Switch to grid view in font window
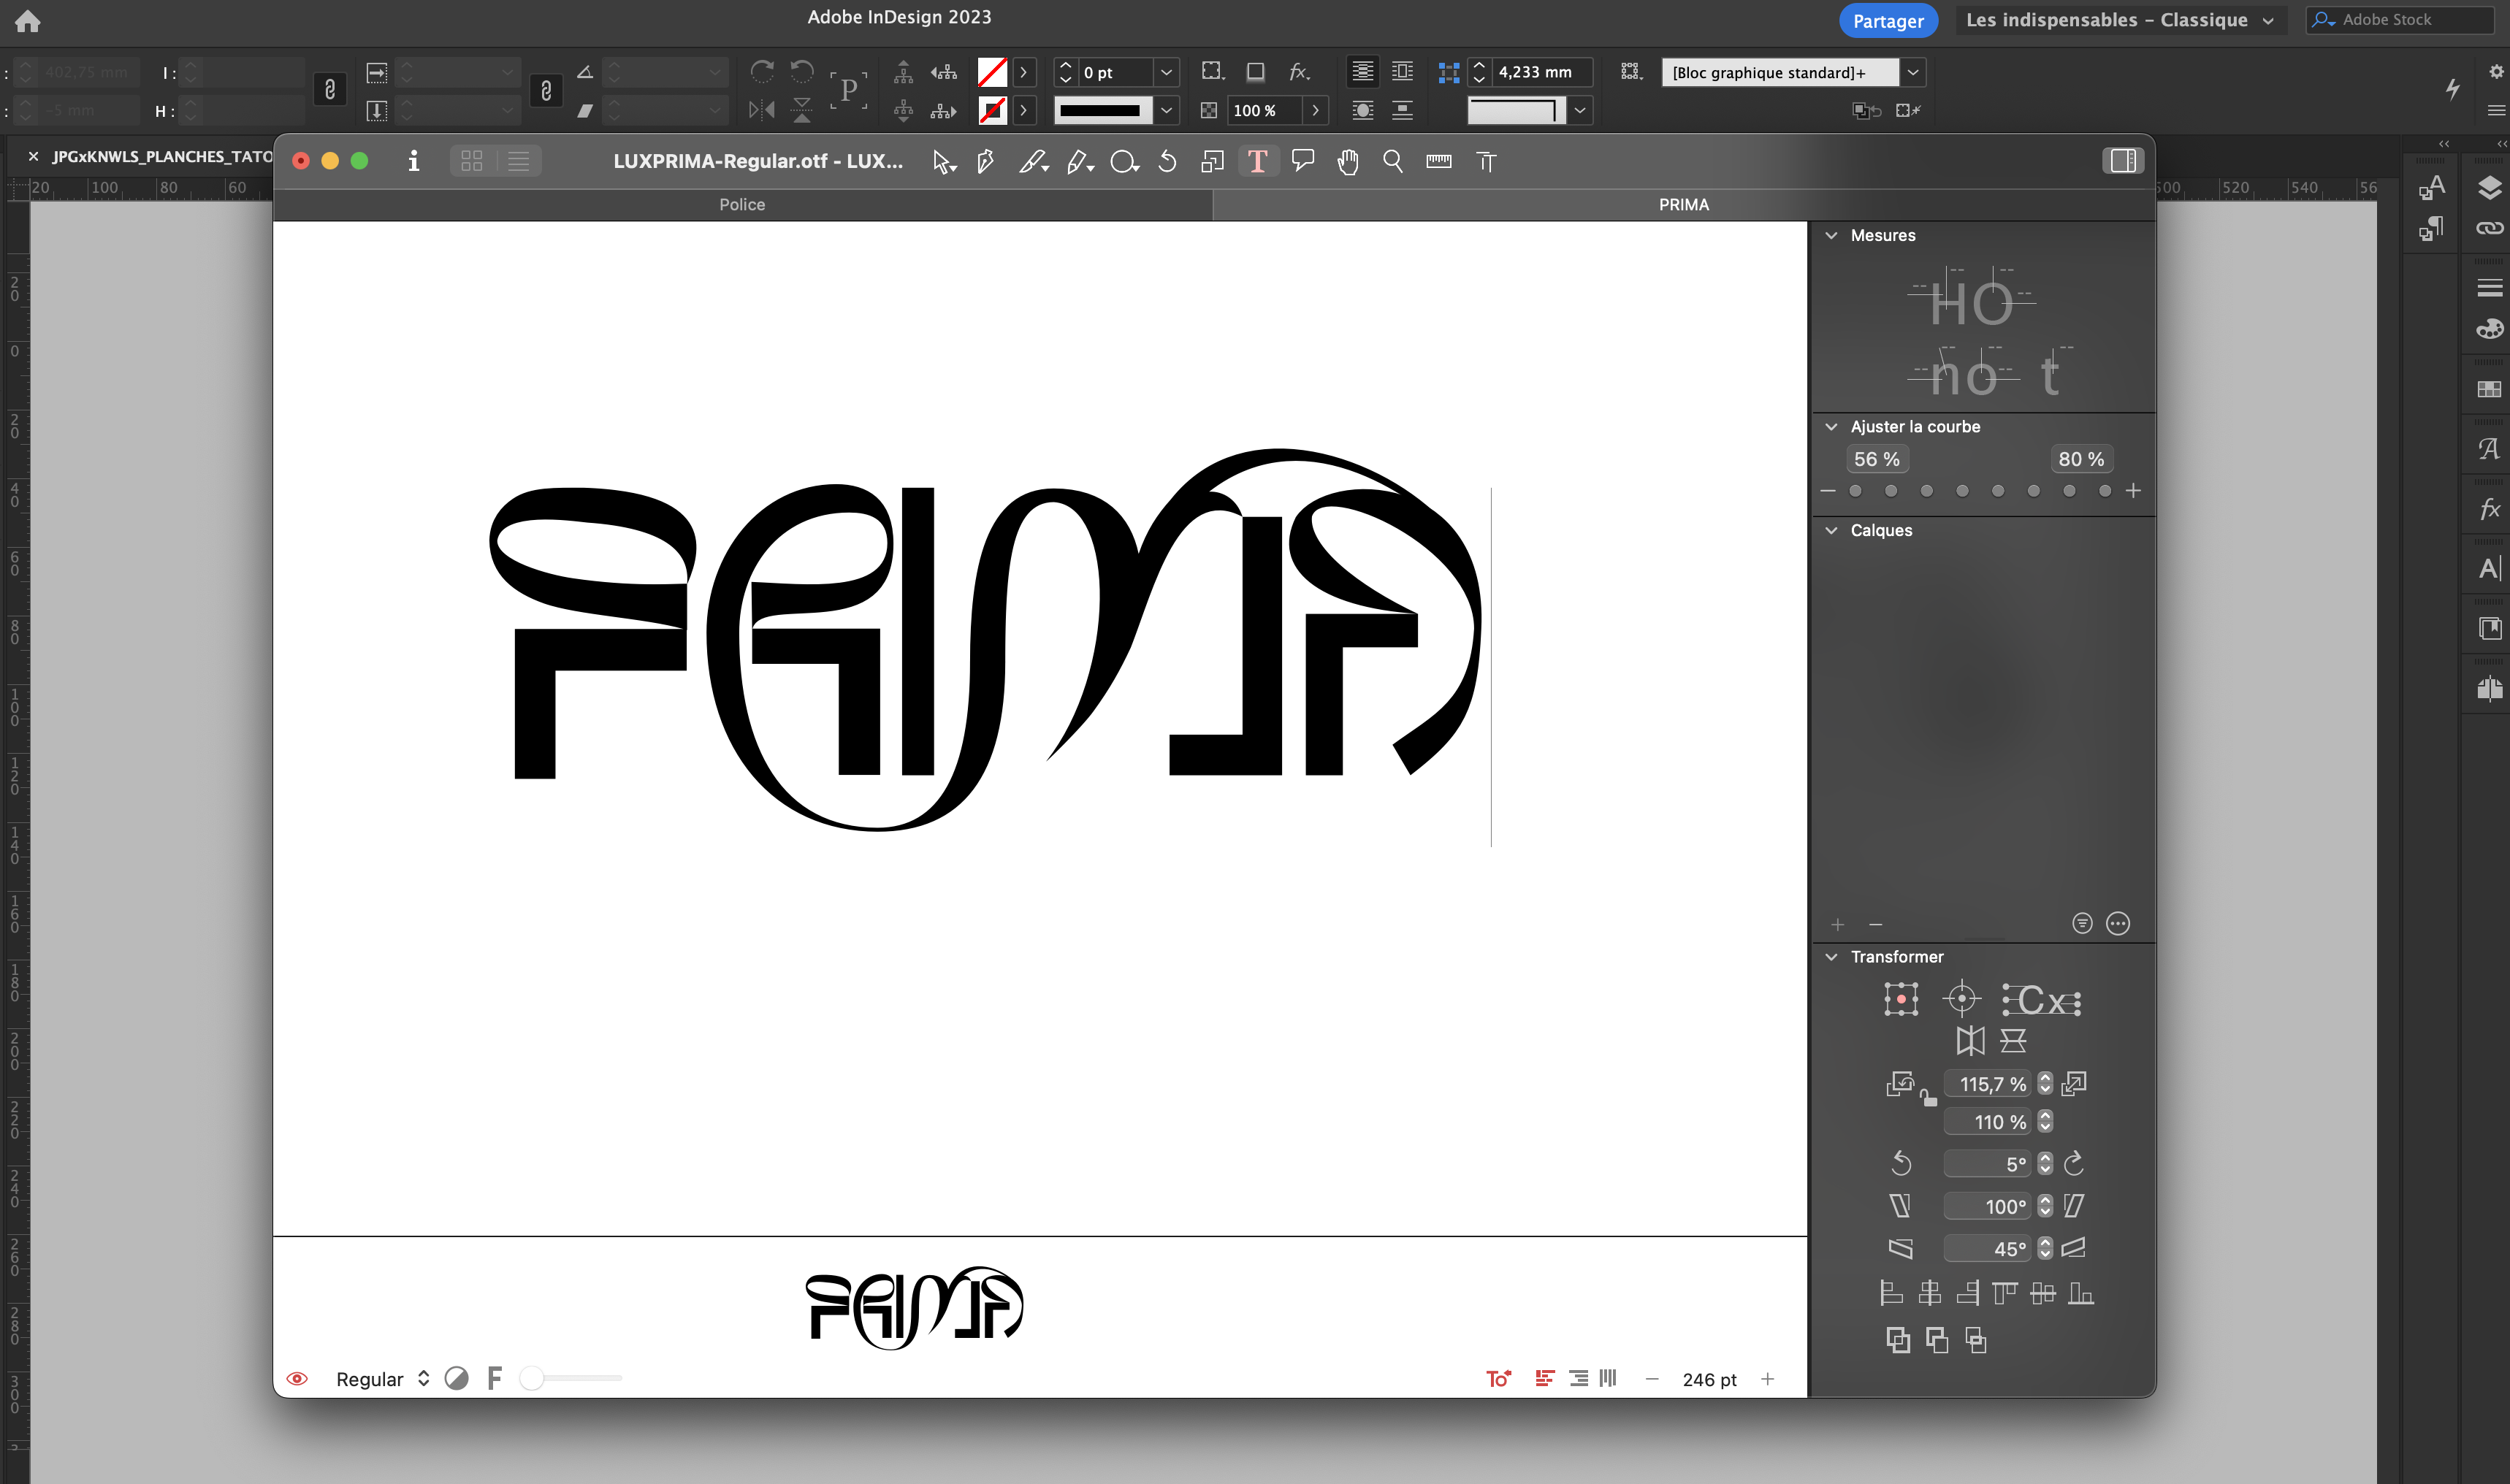 pyautogui.click(x=472, y=161)
